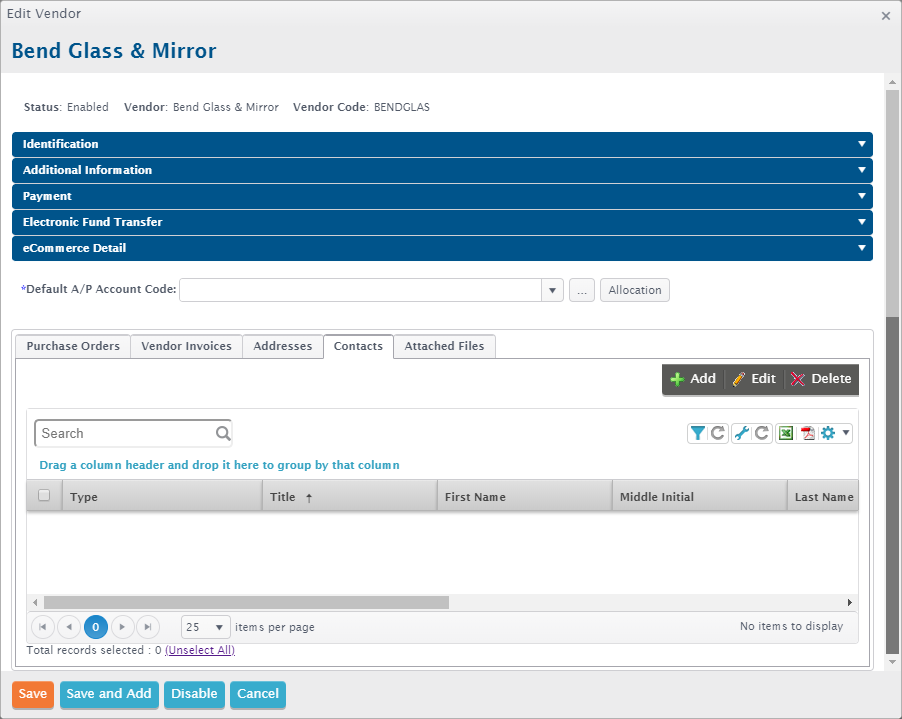Open the dropdown arrow next to the gear icon
Screen dimensions: 902x719
846,433
